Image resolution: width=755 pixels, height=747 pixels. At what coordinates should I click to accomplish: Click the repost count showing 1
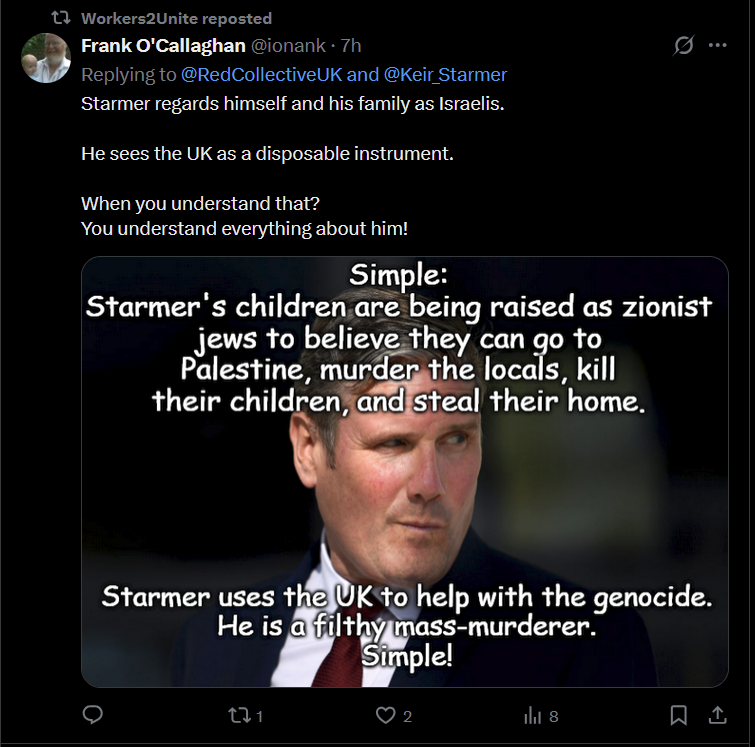260,717
